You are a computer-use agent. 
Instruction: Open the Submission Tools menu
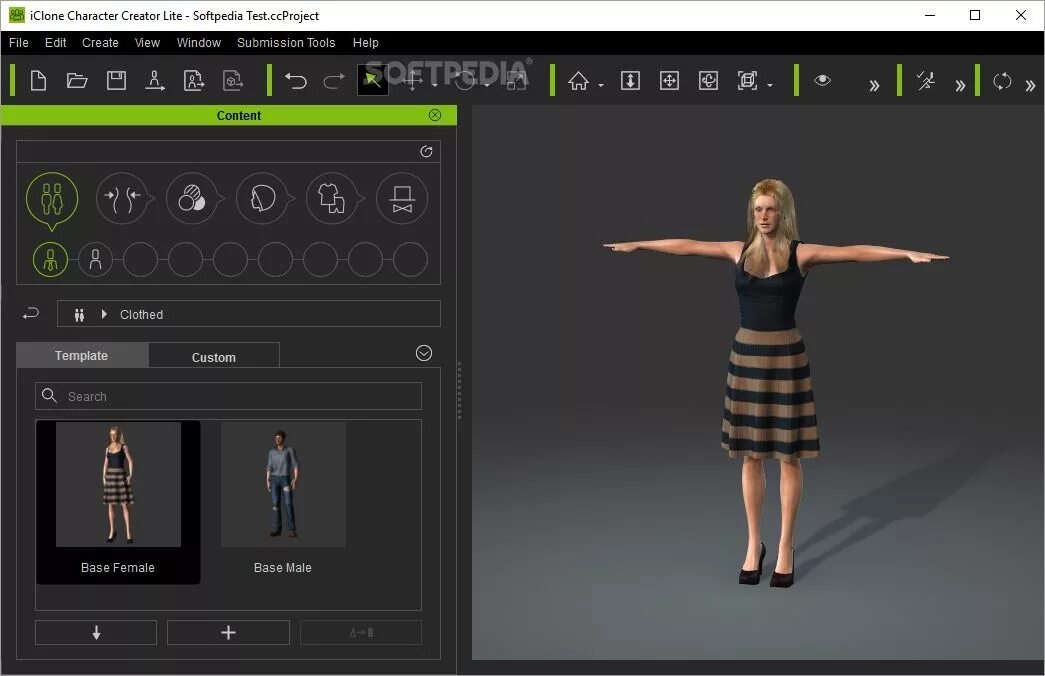pos(285,43)
